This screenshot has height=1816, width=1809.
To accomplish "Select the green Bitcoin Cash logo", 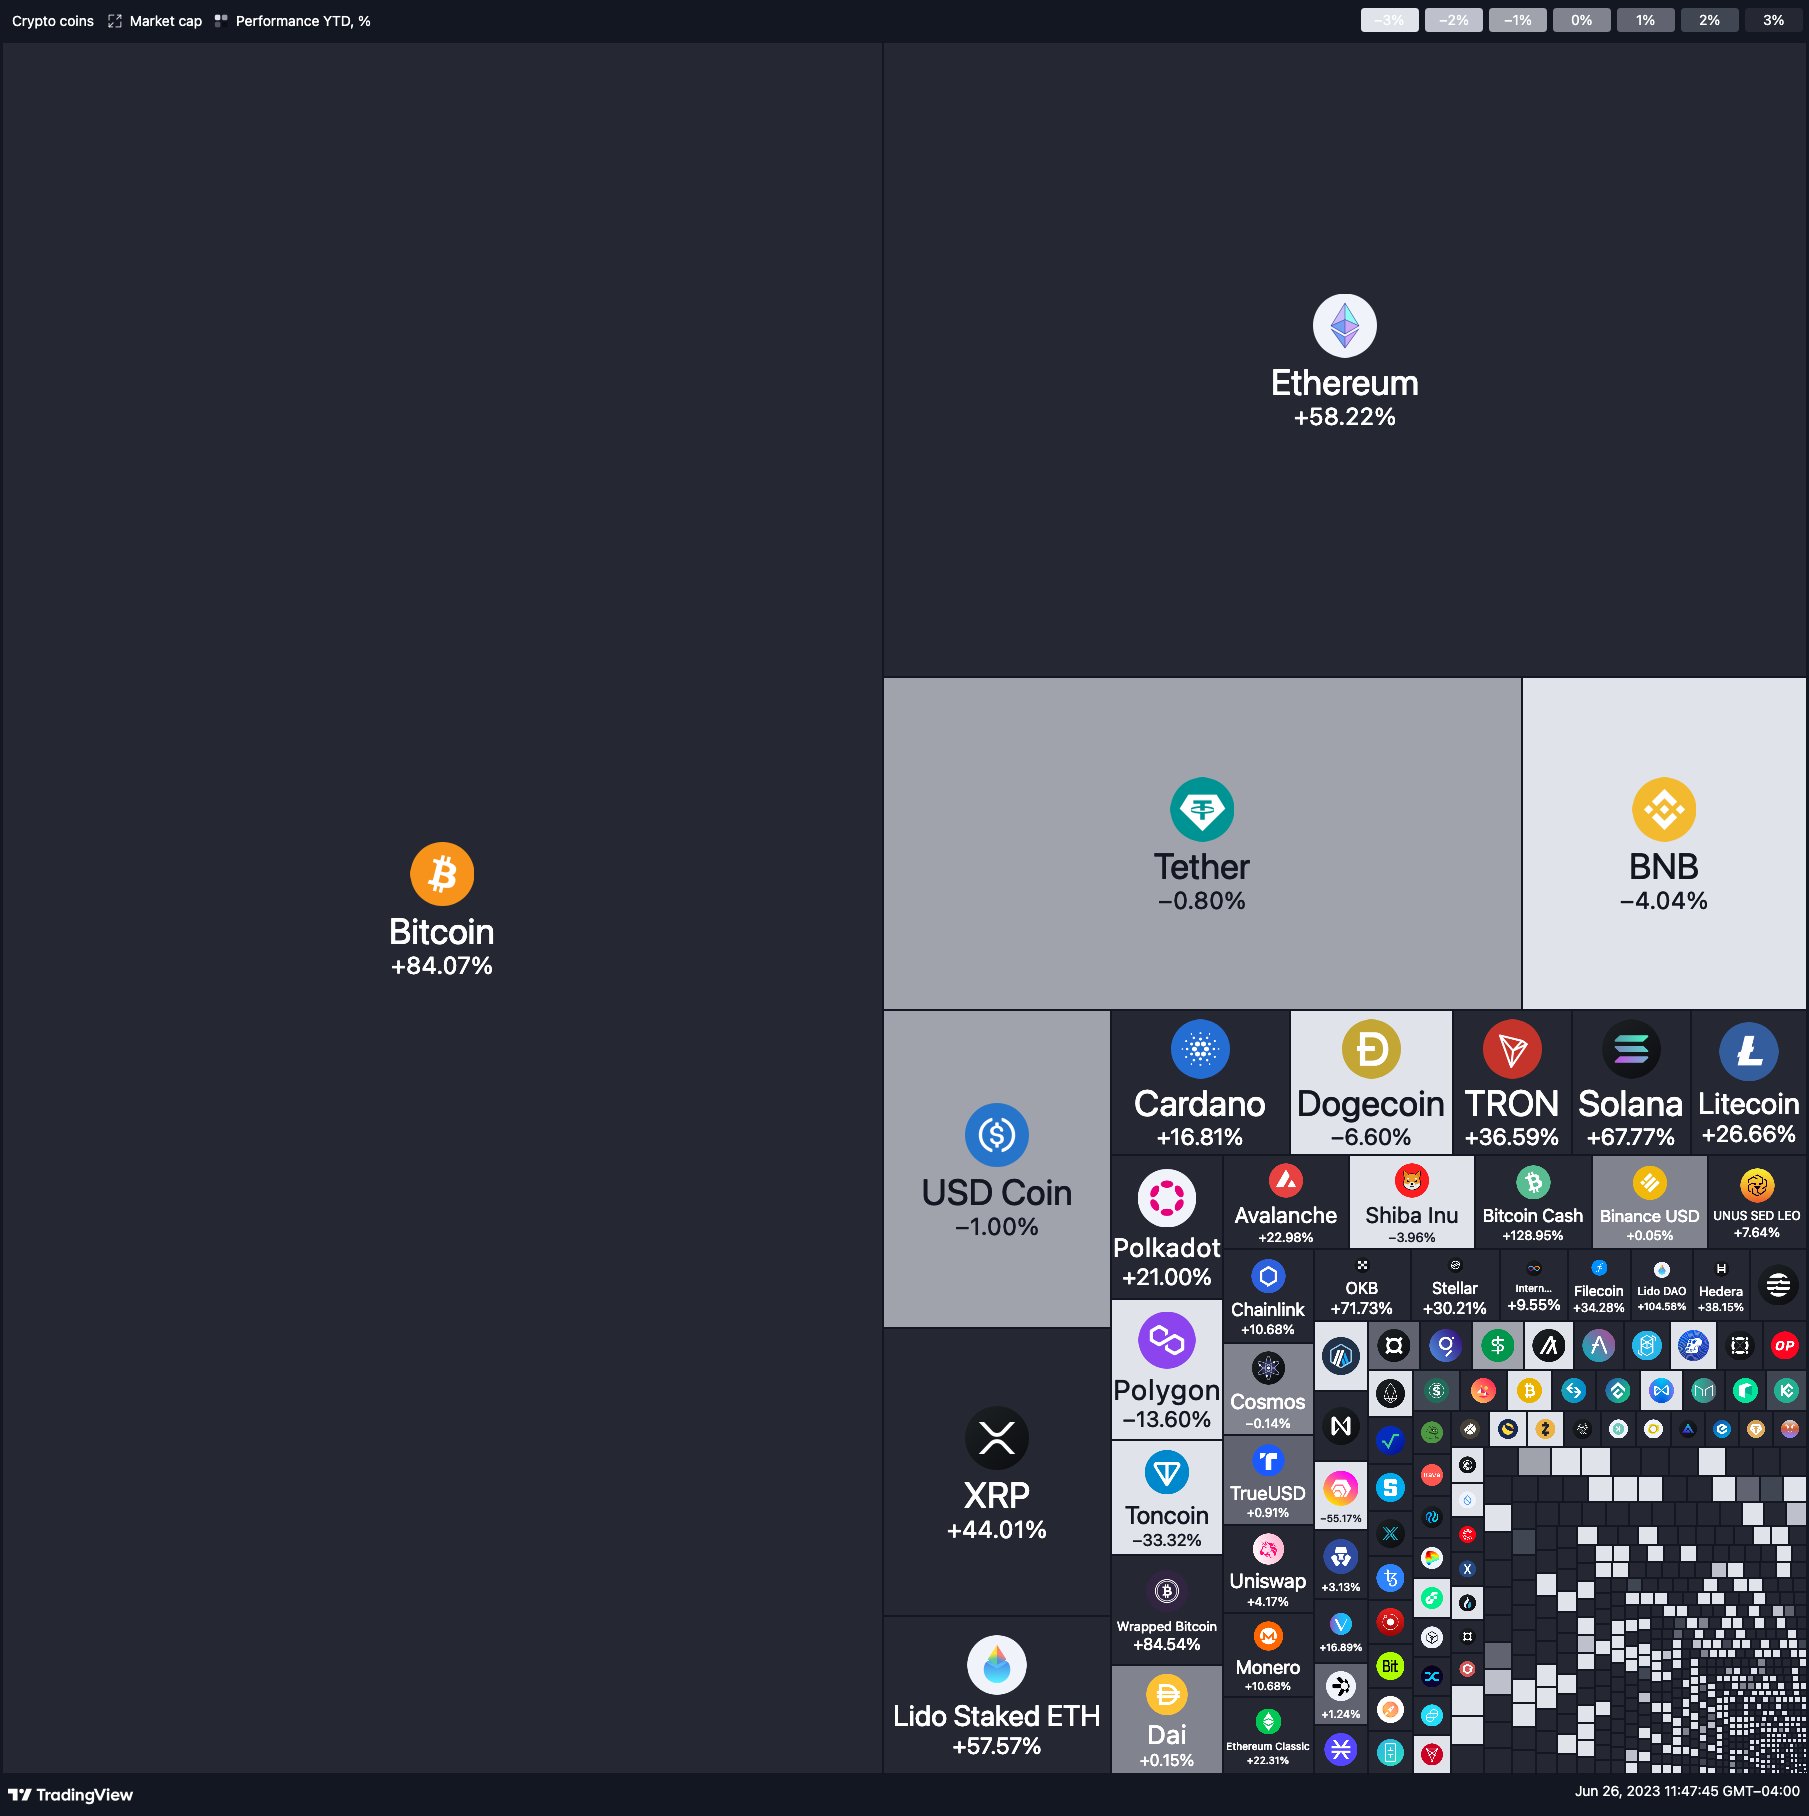I will pyautogui.click(x=1533, y=1182).
